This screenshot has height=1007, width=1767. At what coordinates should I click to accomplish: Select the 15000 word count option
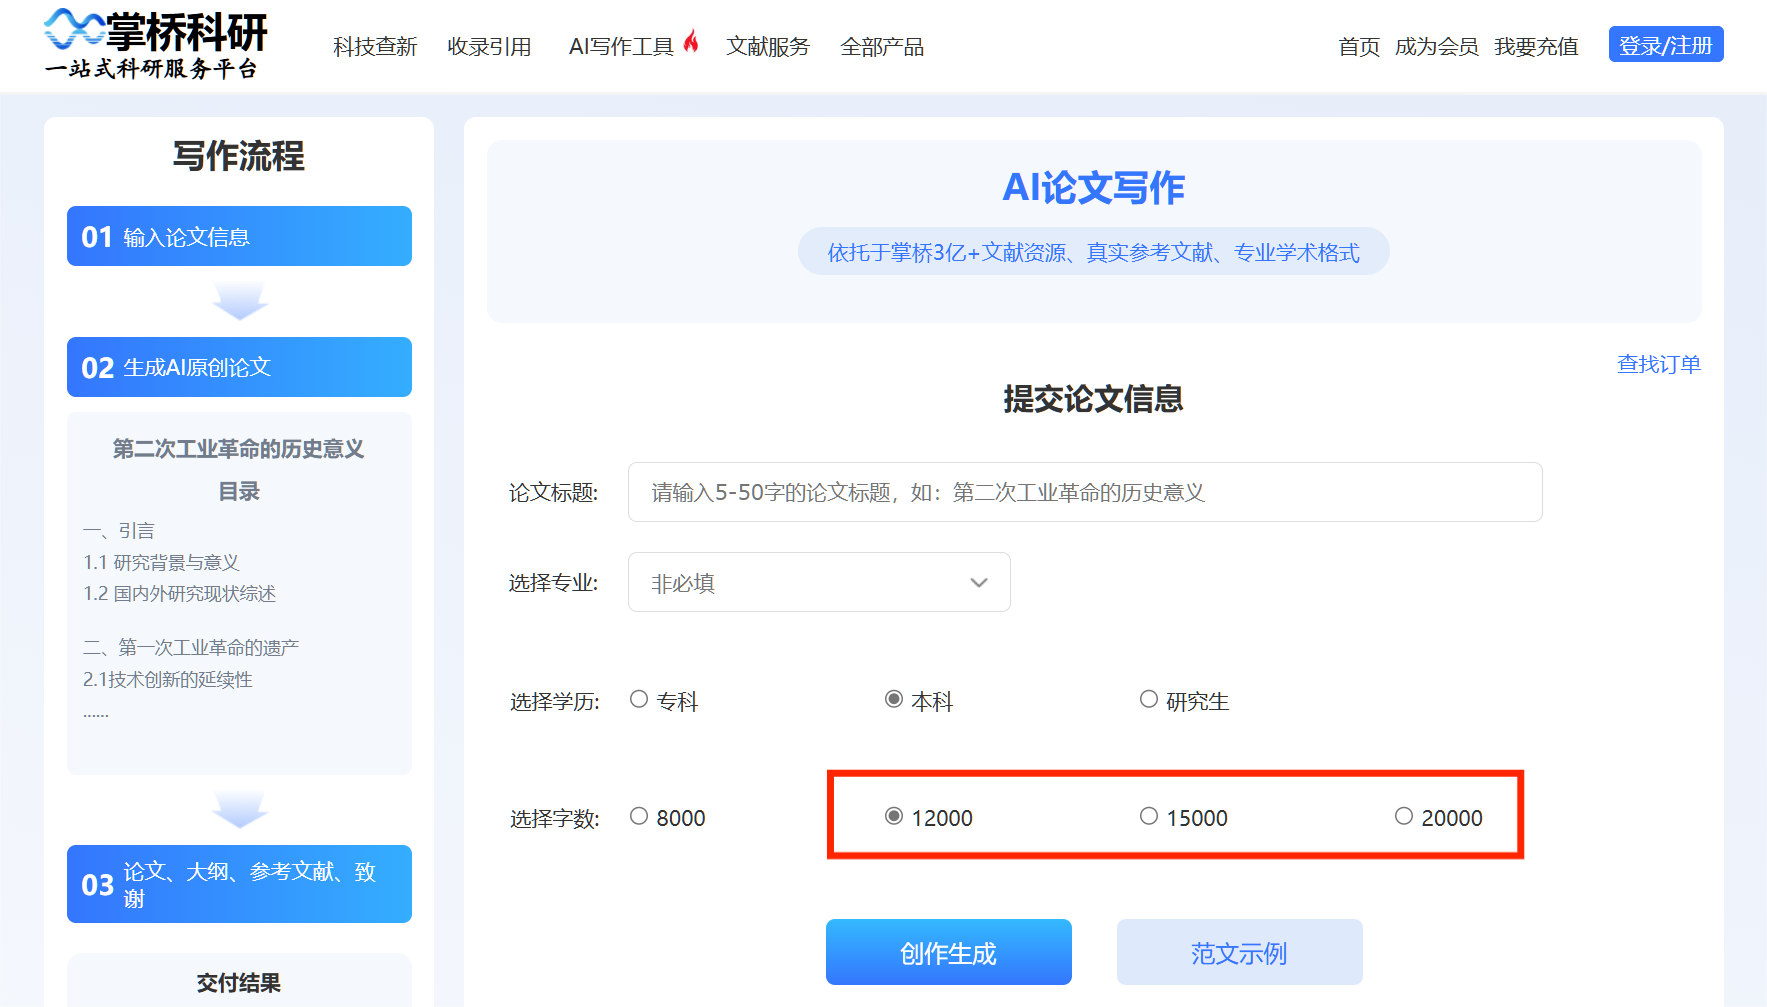1149,817
